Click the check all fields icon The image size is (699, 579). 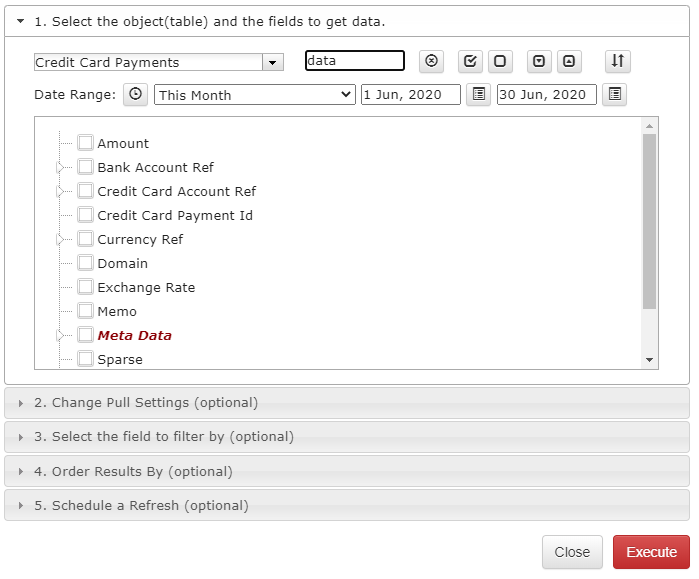point(470,61)
